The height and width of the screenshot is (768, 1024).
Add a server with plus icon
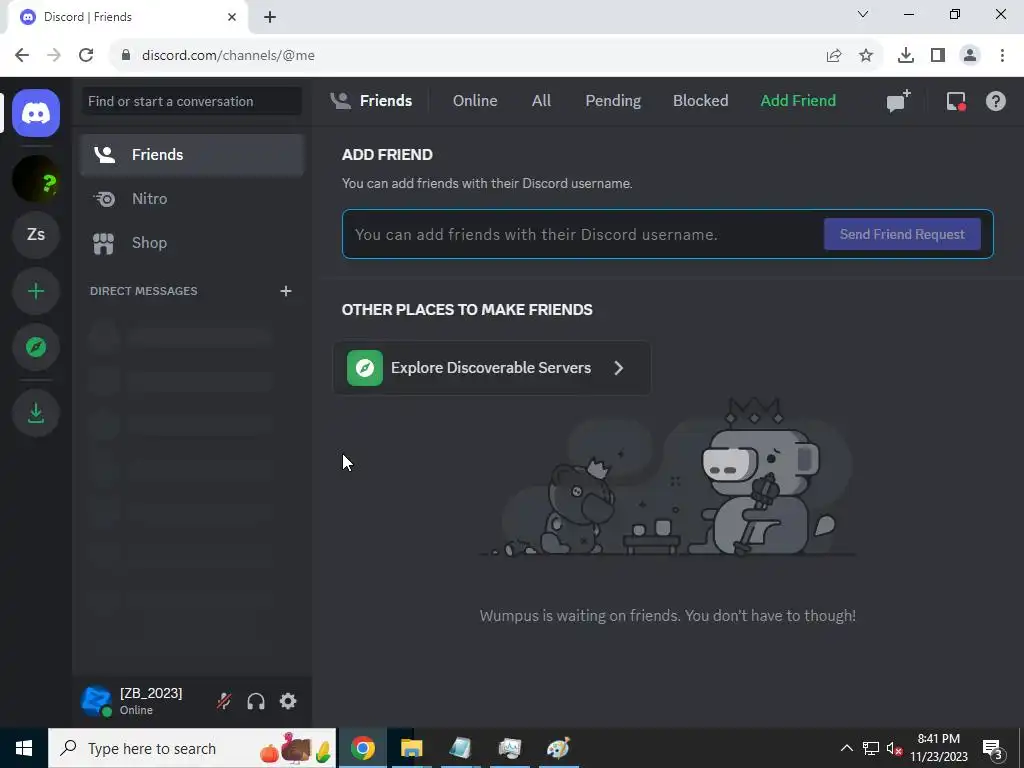pyautogui.click(x=36, y=291)
